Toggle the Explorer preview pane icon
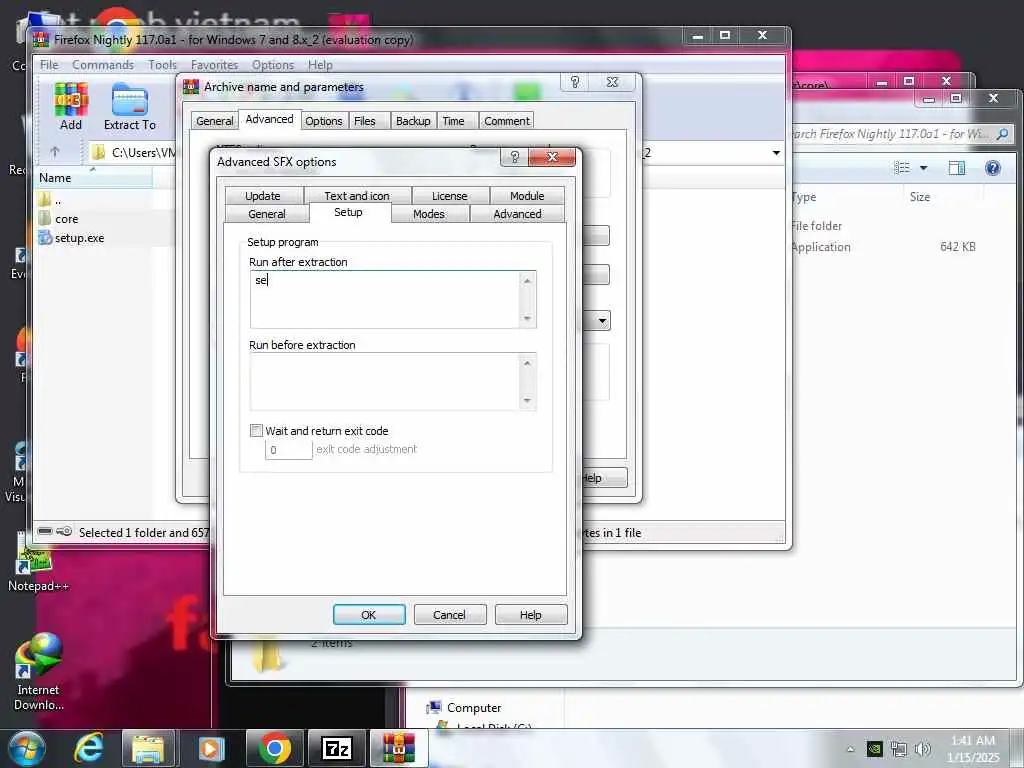1024x768 pixels. [957, 168]
